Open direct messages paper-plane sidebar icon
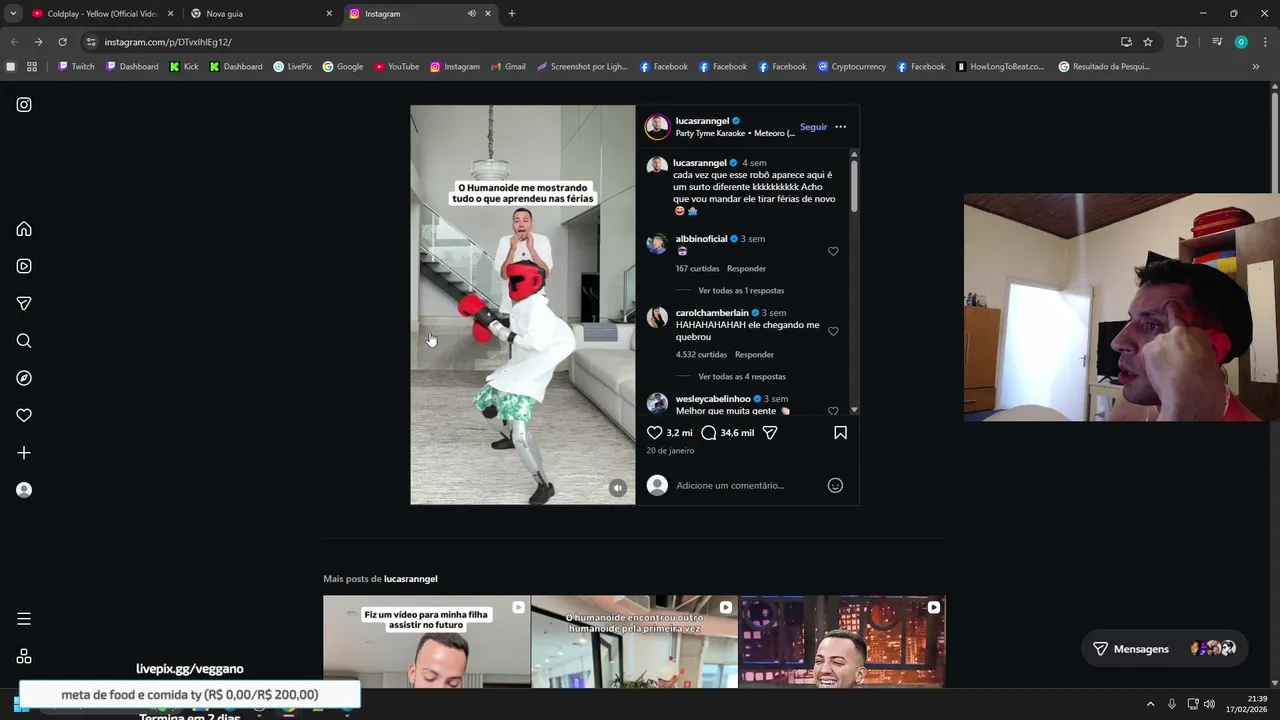Screen dimensions: 1280x720 coord(24,303)
